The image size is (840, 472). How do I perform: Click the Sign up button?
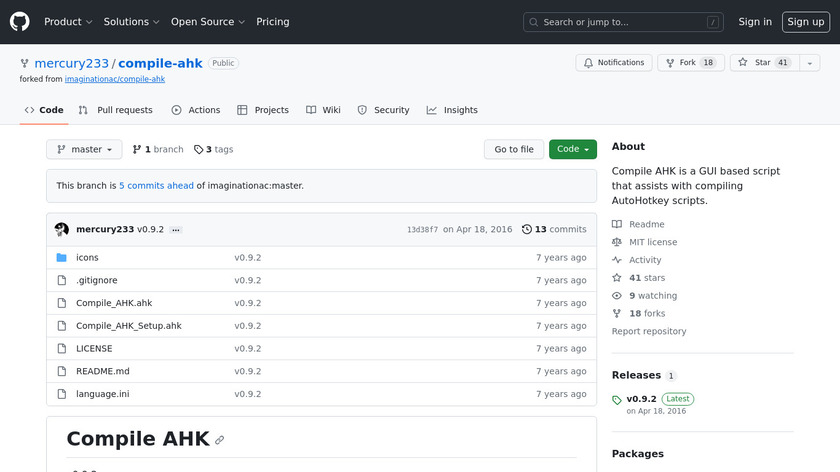pos(806,22)
